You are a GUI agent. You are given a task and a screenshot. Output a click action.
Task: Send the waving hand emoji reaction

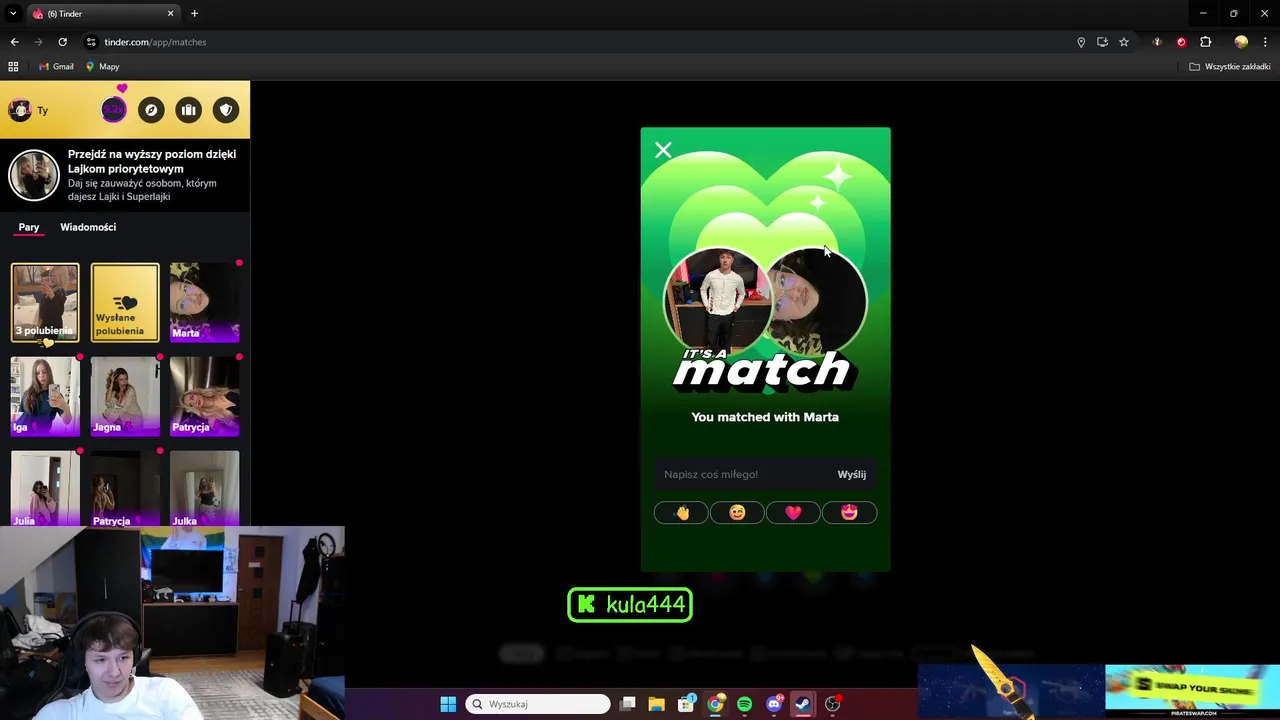pos(681,513)
